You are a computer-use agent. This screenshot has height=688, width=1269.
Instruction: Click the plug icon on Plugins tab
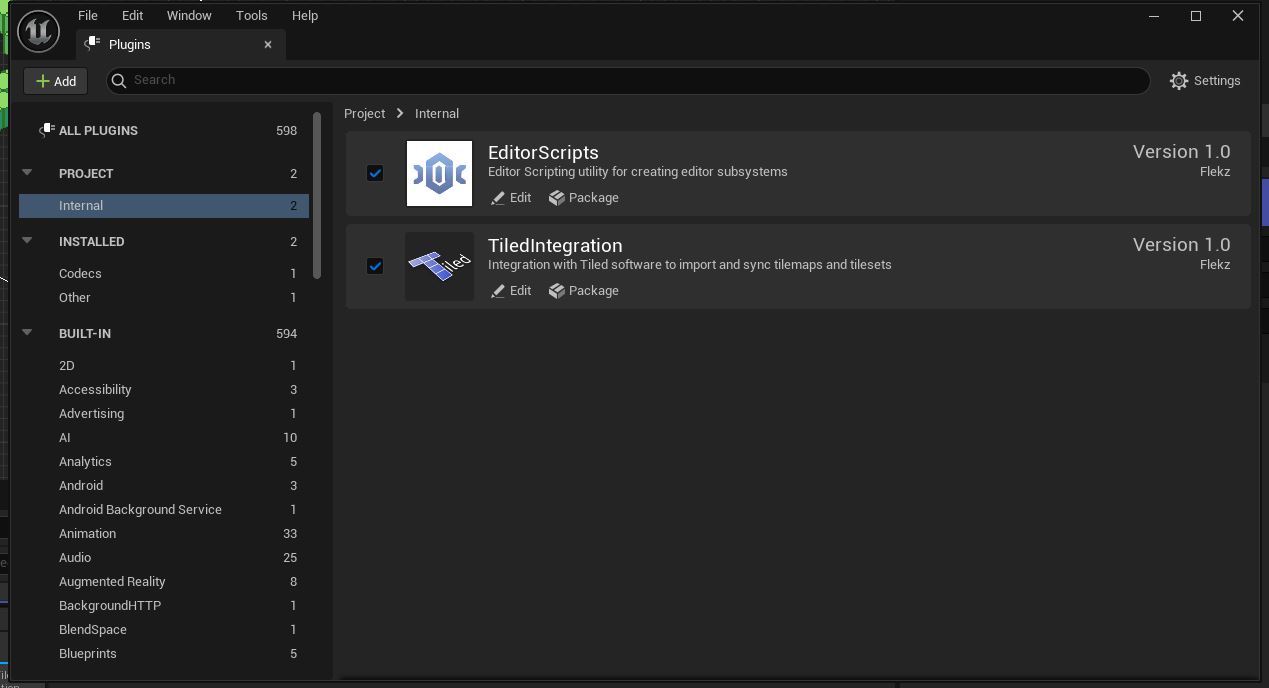(x=93, y=44)
